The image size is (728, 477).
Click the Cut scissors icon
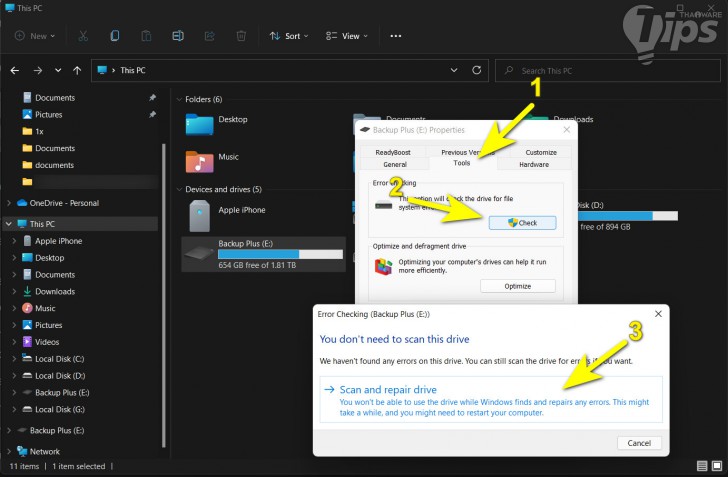tap(83, 36)
